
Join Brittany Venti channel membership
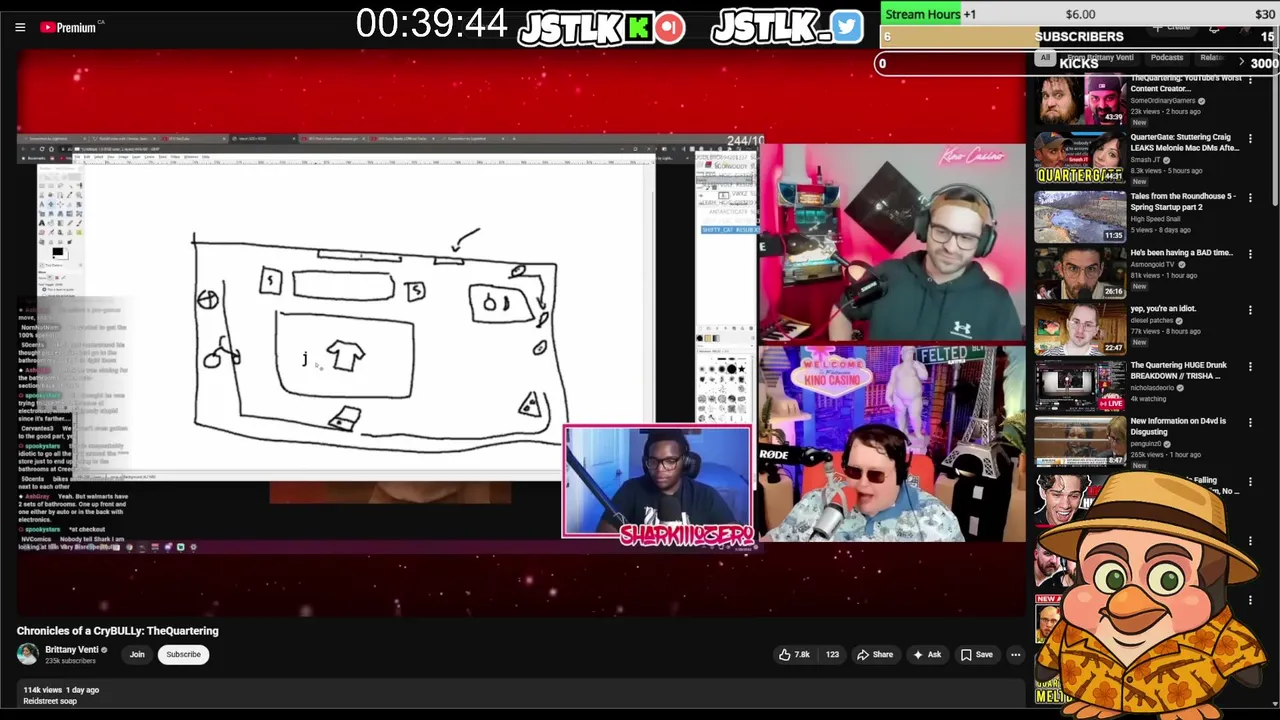[x=137, y=654]
